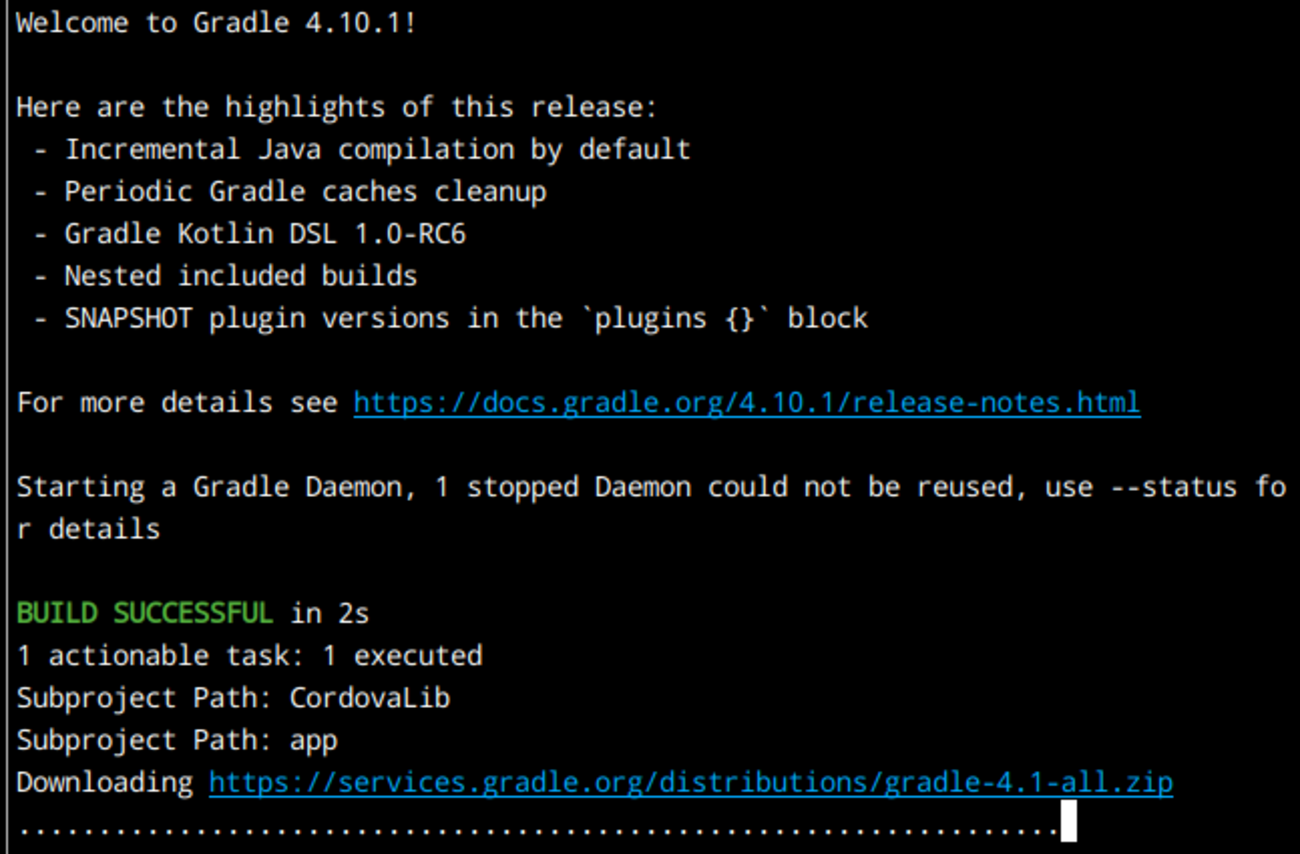1300x854 pixels.
Task: Click the "For more details see" text
Action: pyautogui.click(x=177, y=403)
